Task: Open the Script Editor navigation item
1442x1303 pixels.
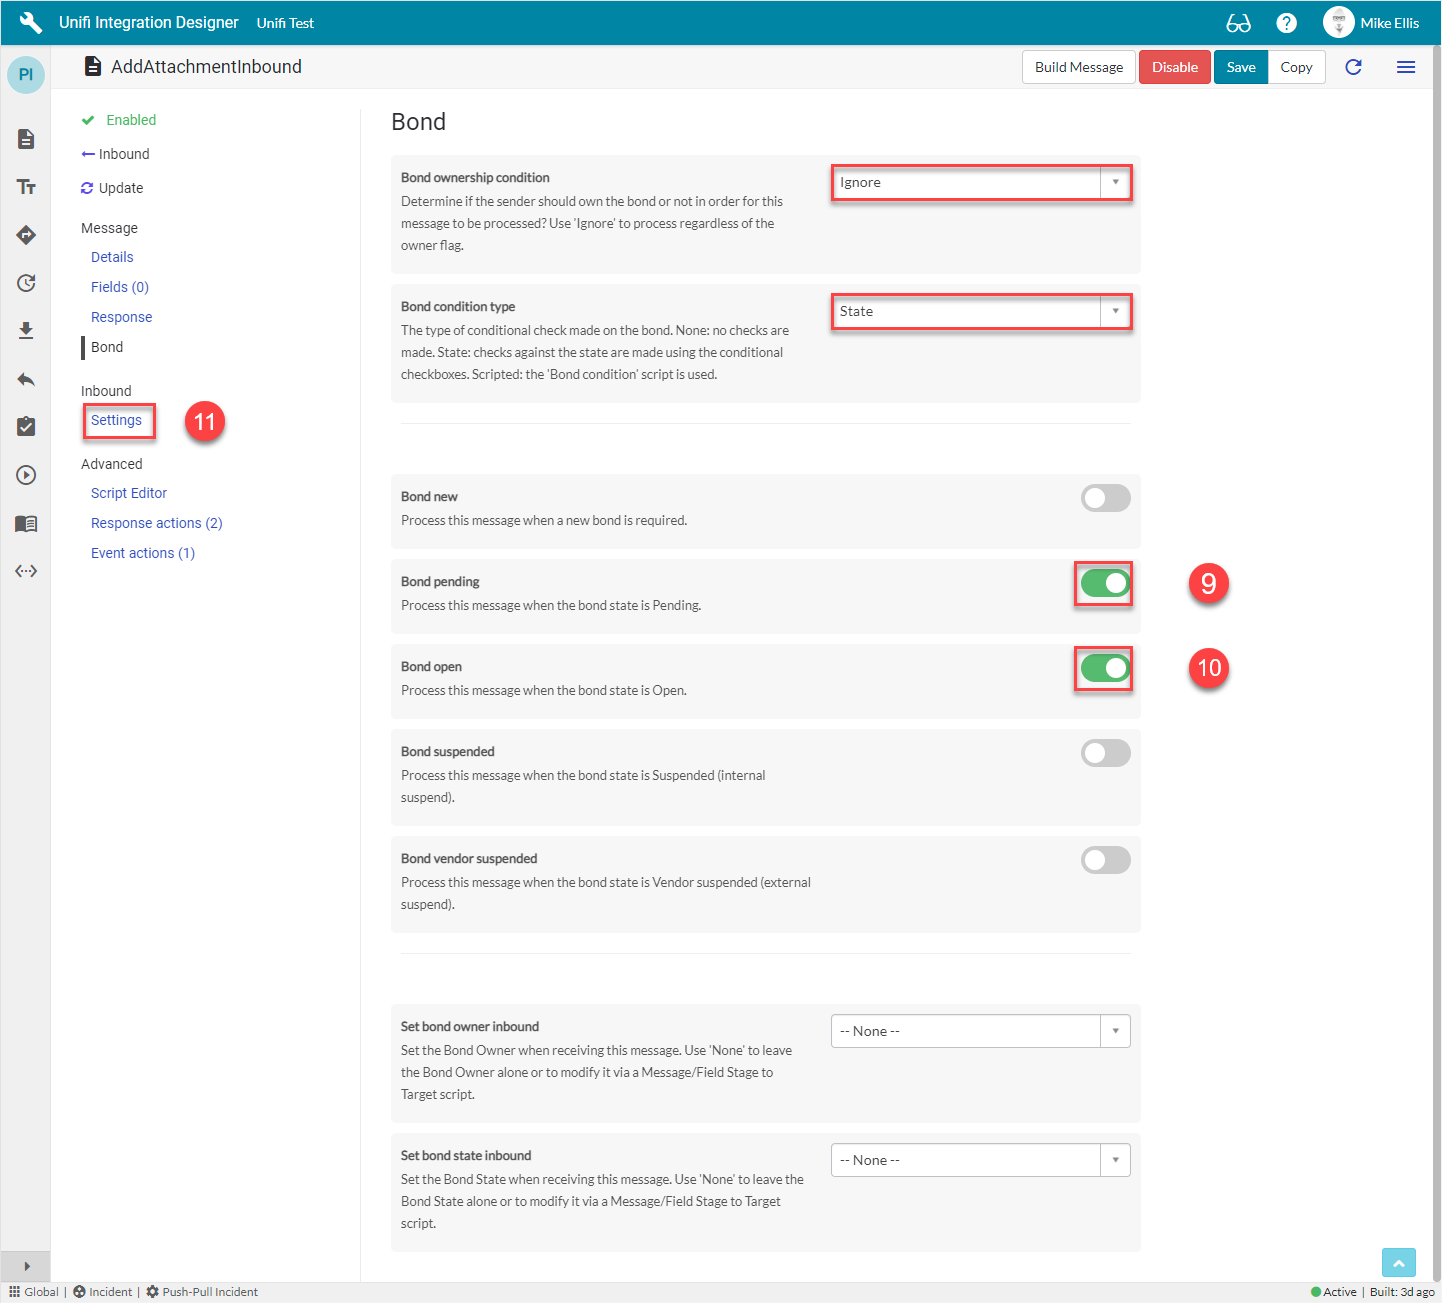Action: click(129, 493)
